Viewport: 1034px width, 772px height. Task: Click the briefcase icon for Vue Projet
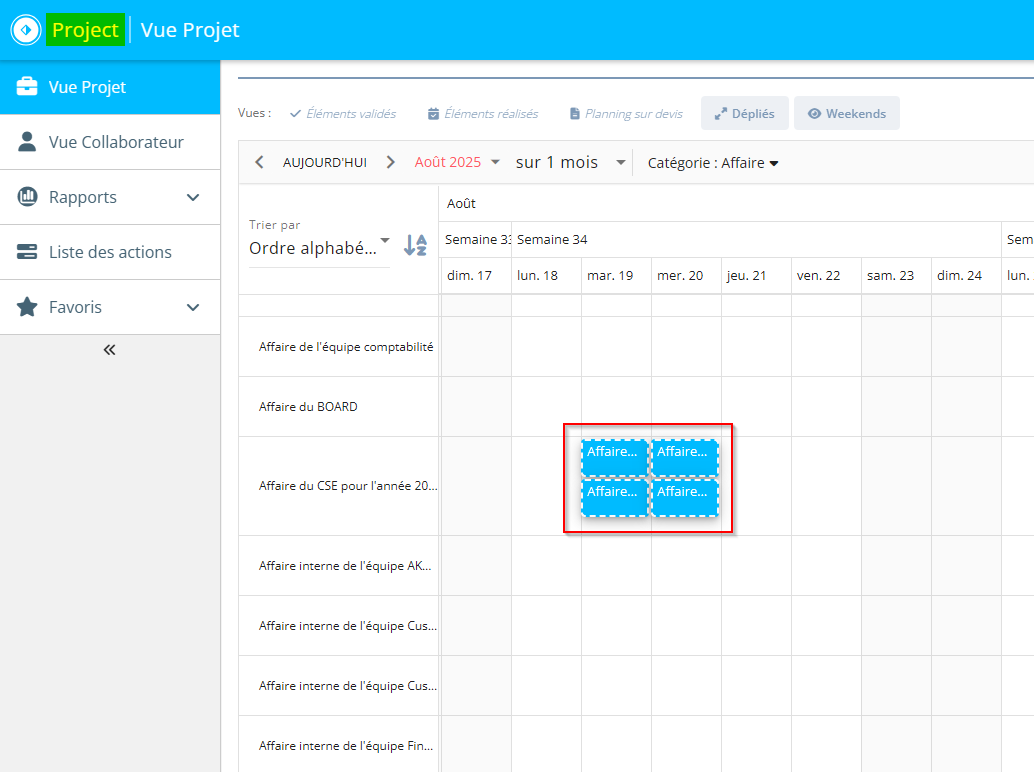[x=28, y=87]
